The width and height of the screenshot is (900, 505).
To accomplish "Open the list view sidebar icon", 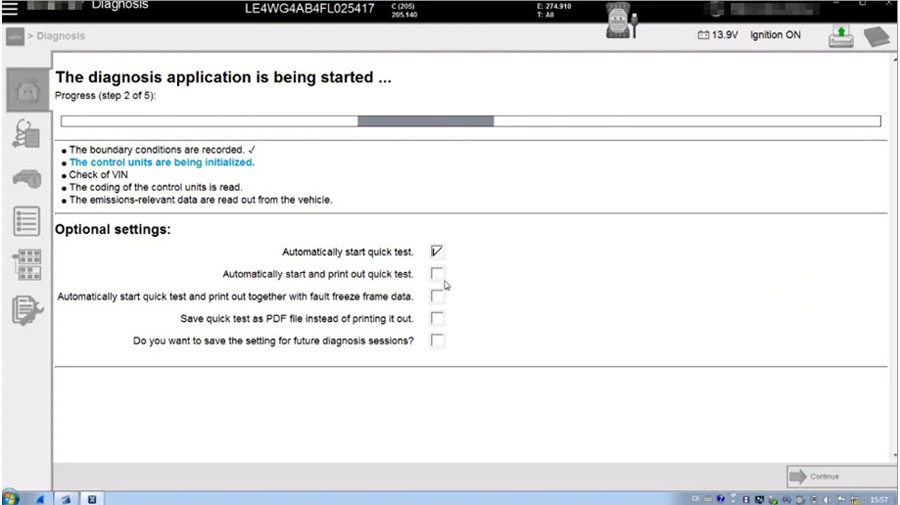I will [x=26, y=221].
